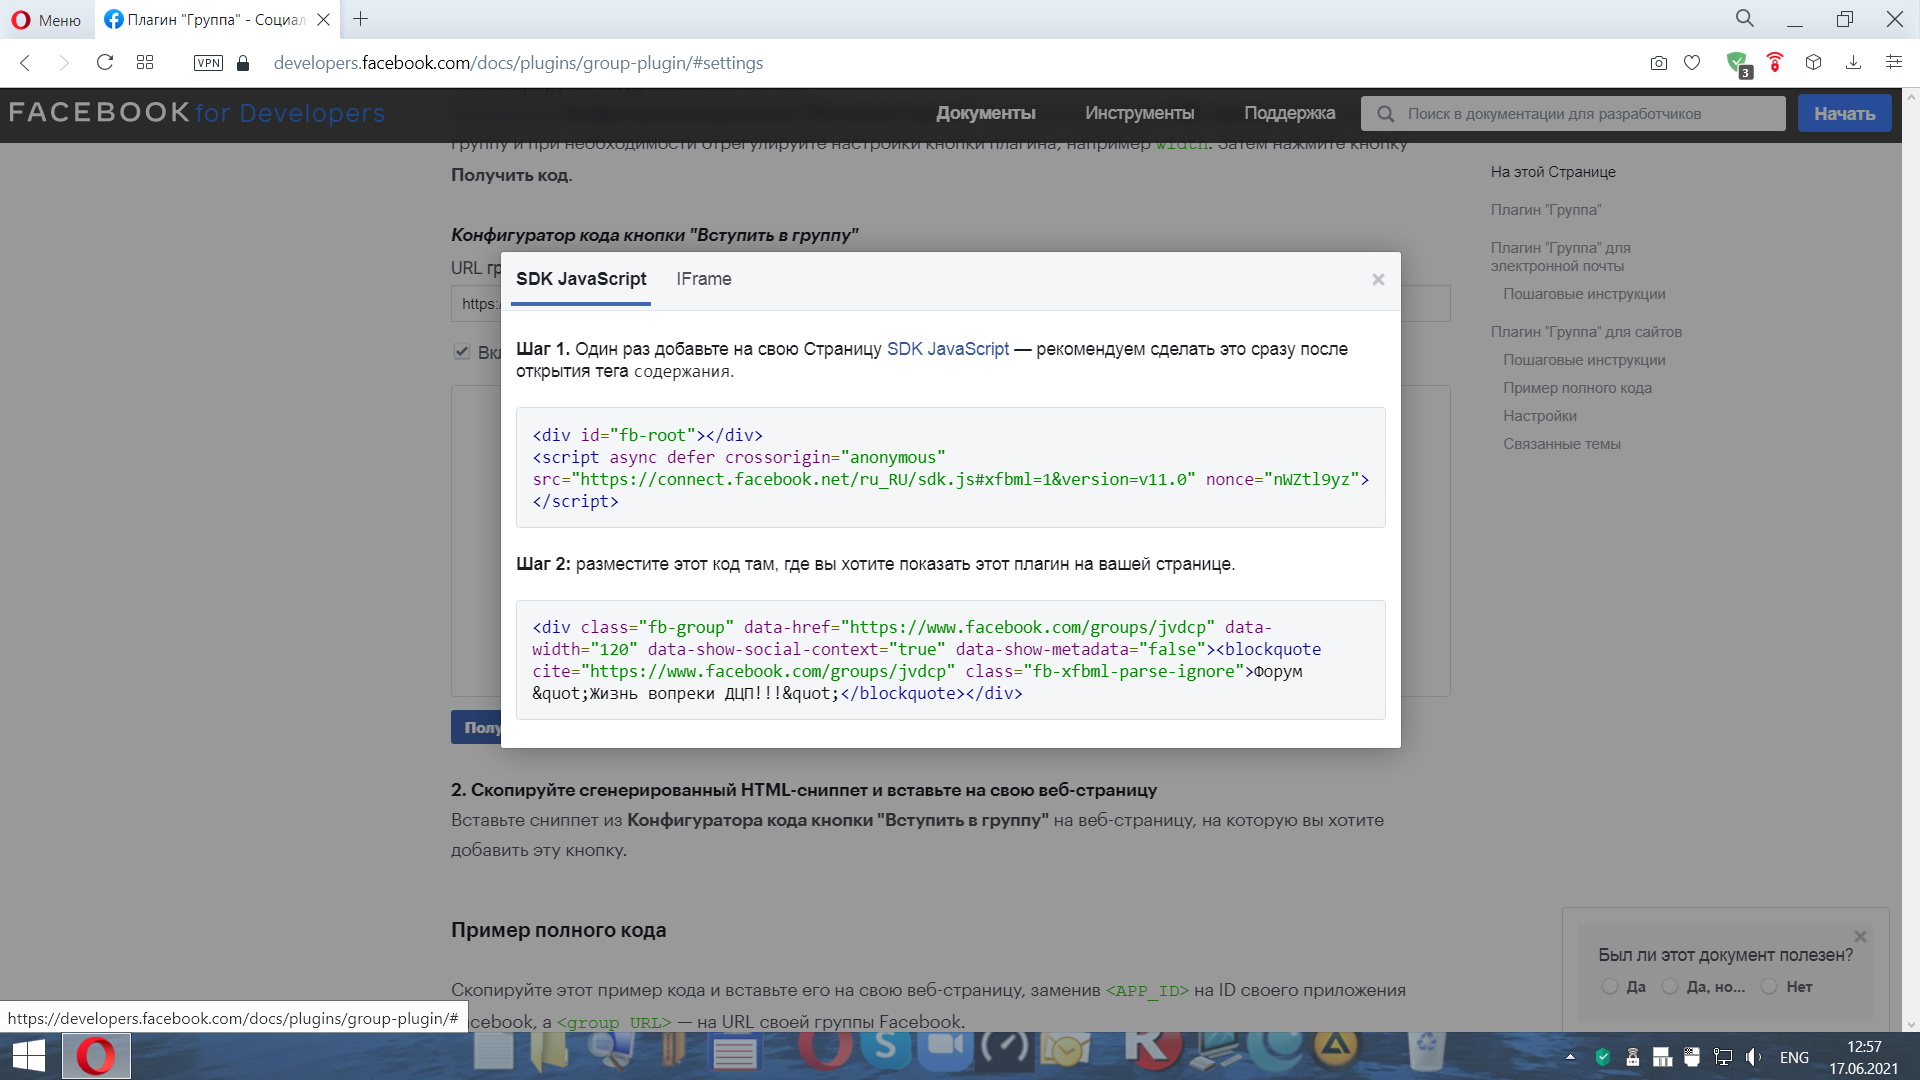The width and height of the screenshot is (1920, 1080).
Task: Open the Инструменты menu
Action: click(x=1139, y=114)
